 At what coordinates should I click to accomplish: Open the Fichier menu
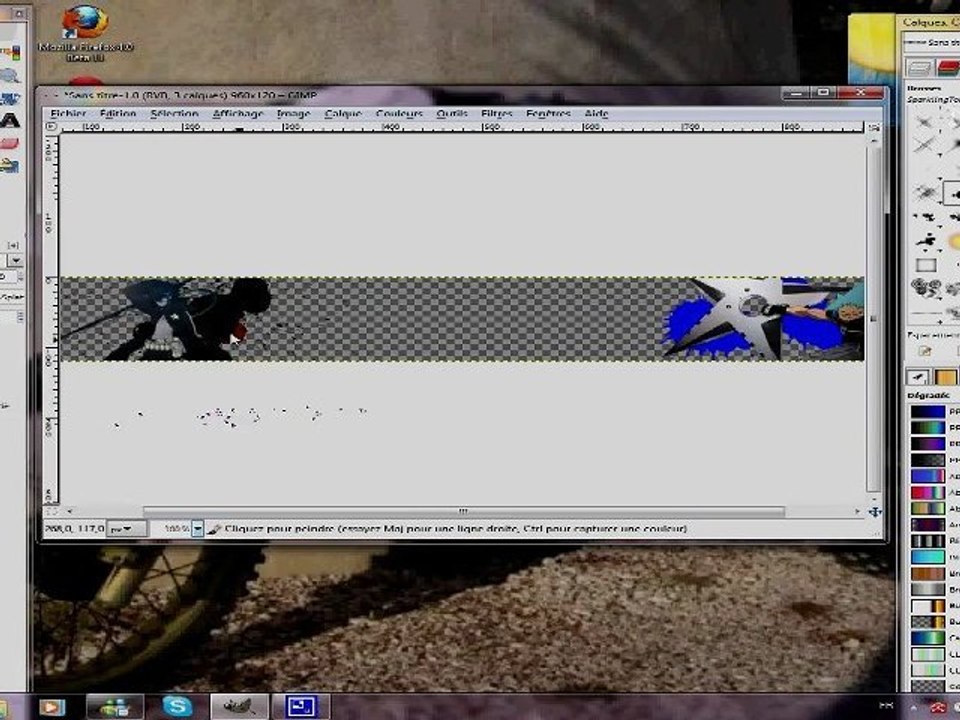coord(68,114)
